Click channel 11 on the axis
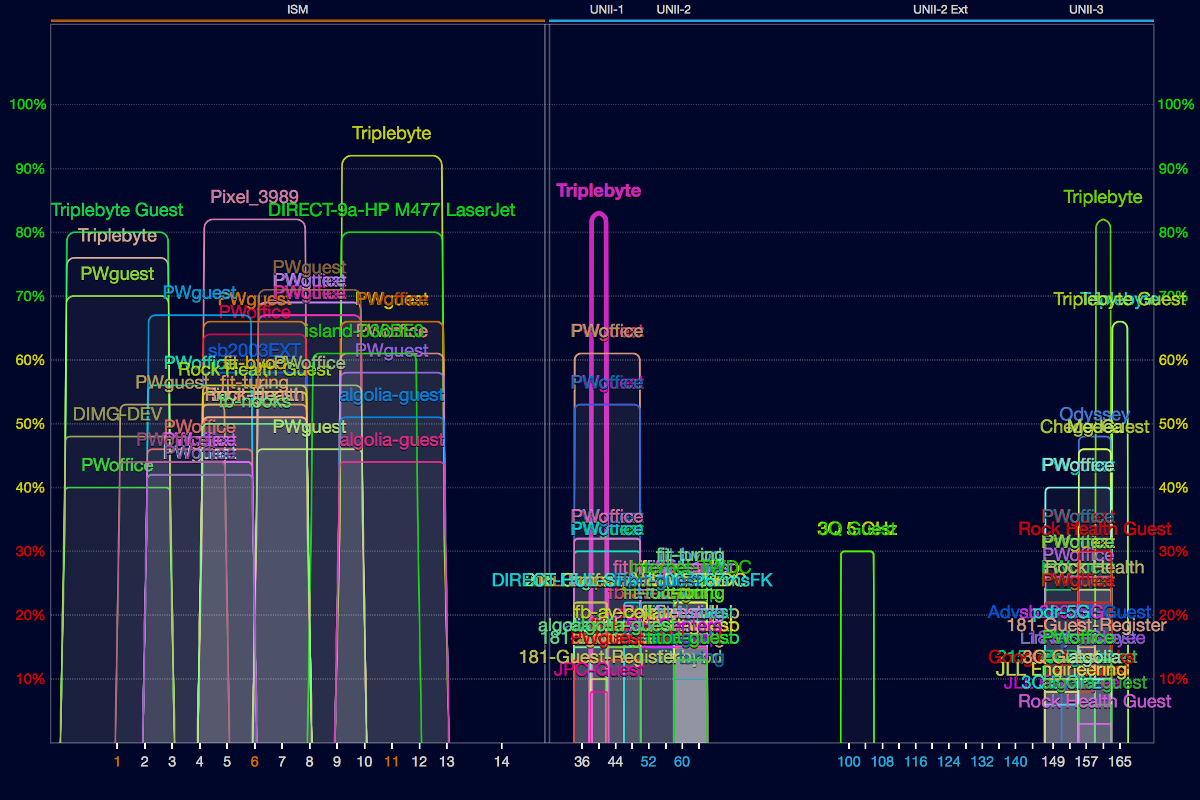 tap(392, 762)
